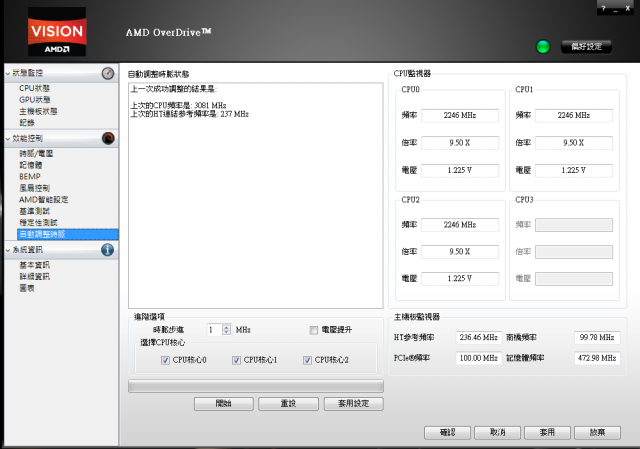The height and width of the screenshot is (449, 640).
Task: Click the gauge icon beside 狀態監控
Action: 108,73
